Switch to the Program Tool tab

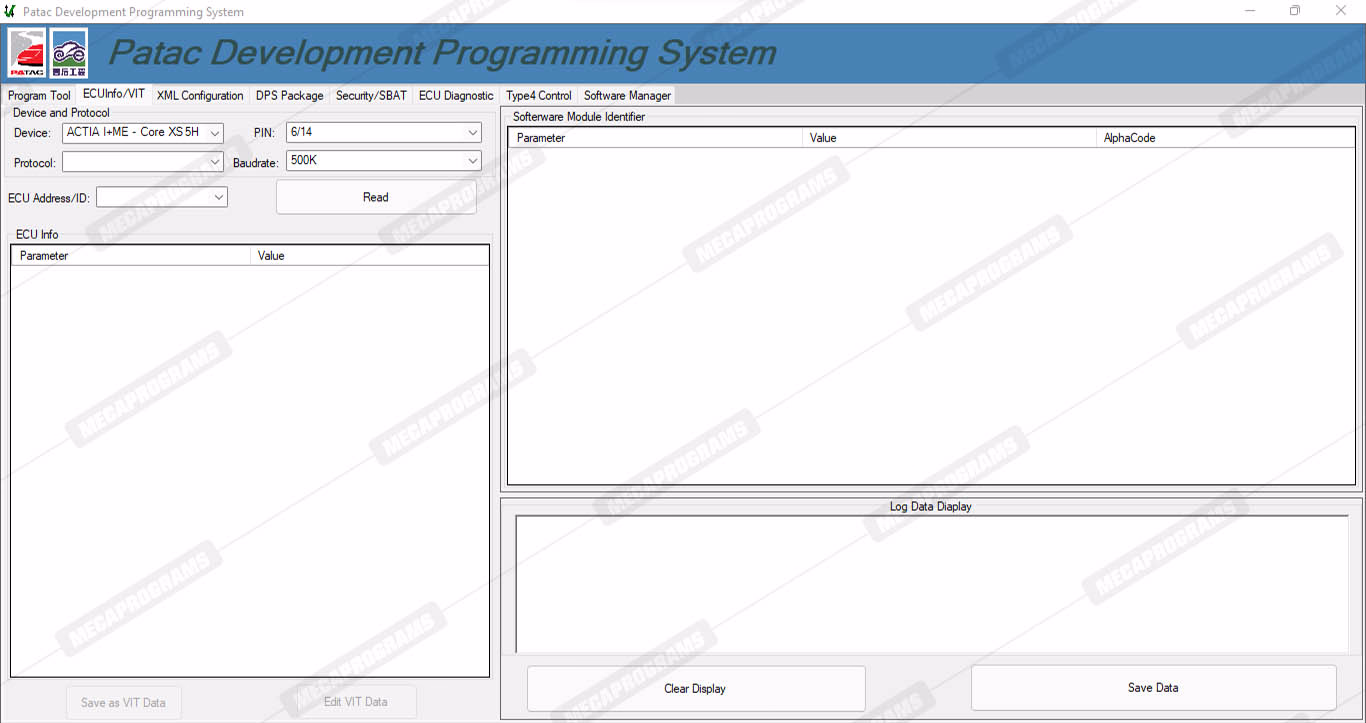click(40, 96)
